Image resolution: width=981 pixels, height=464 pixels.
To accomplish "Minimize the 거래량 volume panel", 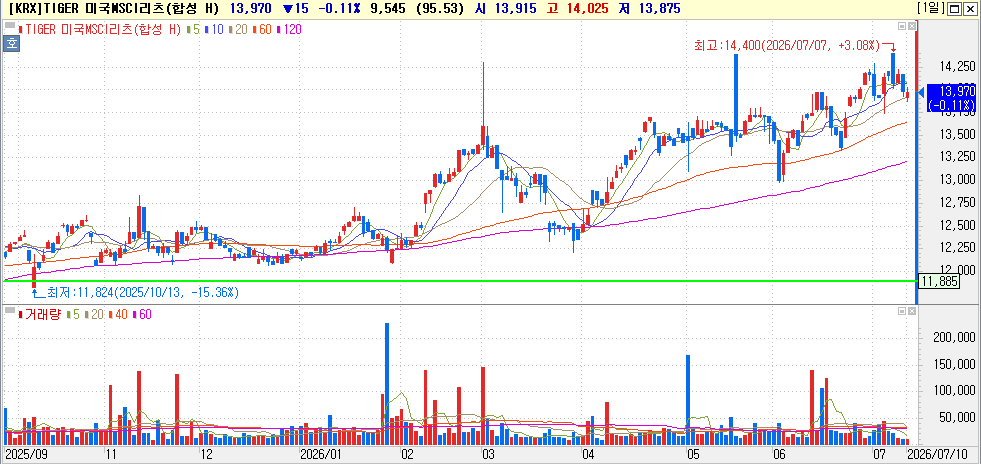I will (902, 311).
